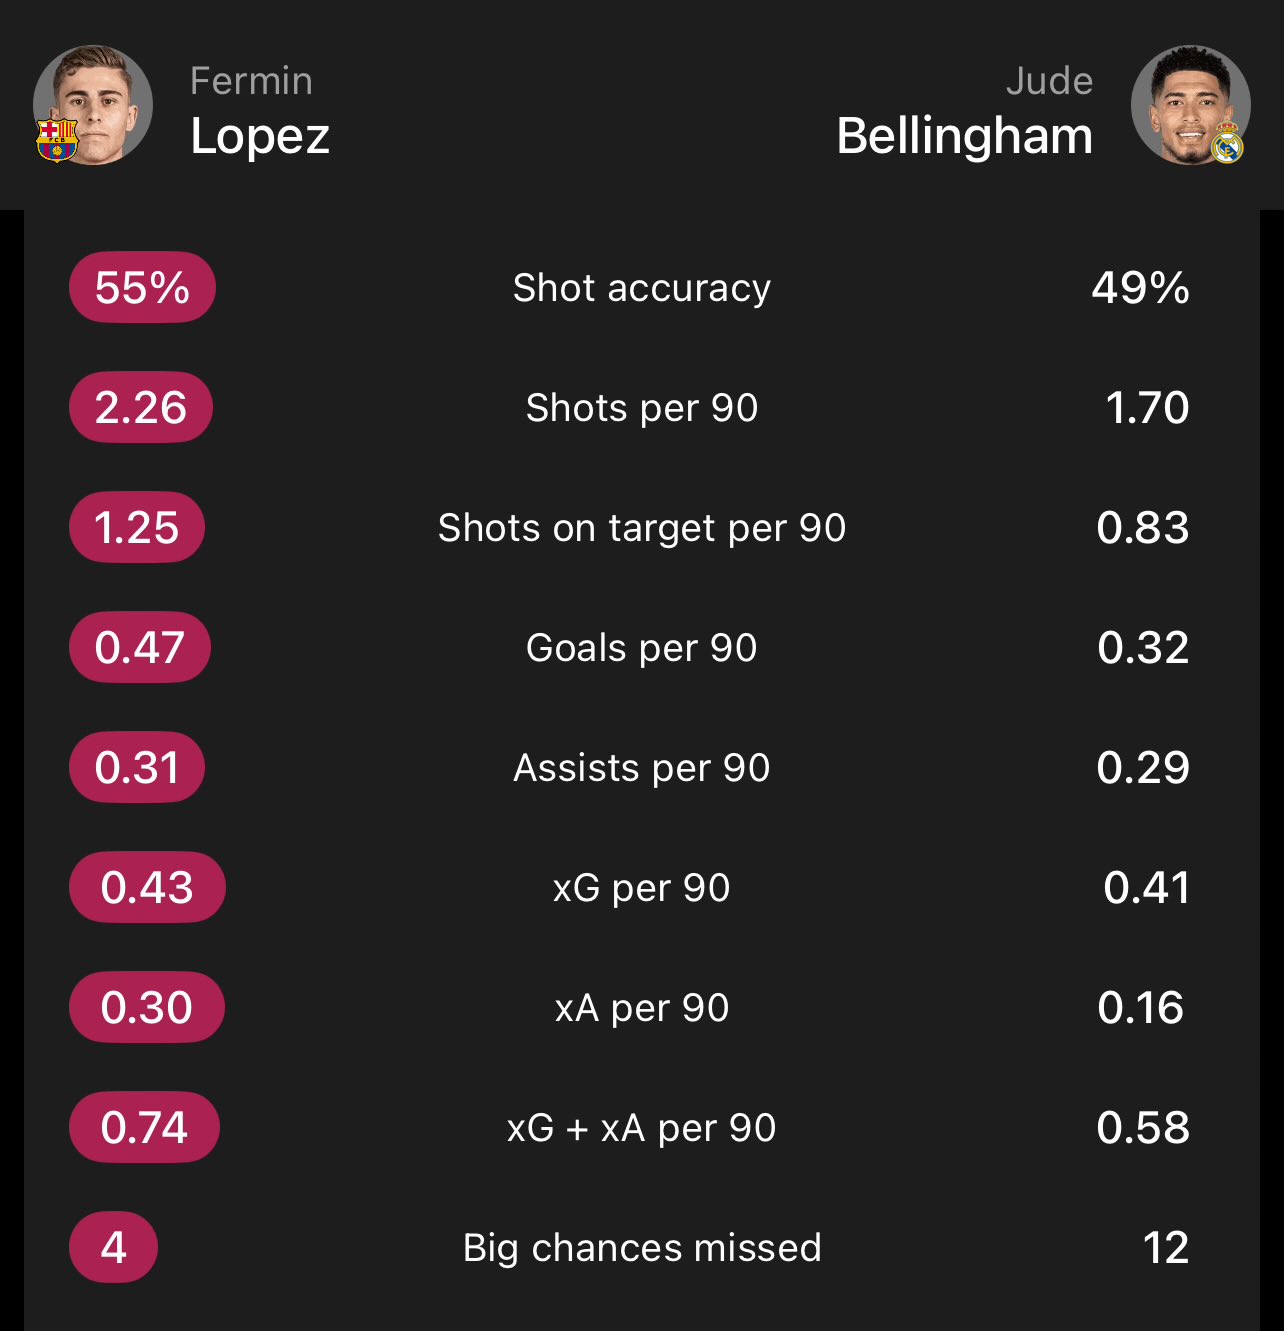Select the Fermin Lopez name header
The image size is (1284, 1331).
pyautogui.click(x=260, y=111)
